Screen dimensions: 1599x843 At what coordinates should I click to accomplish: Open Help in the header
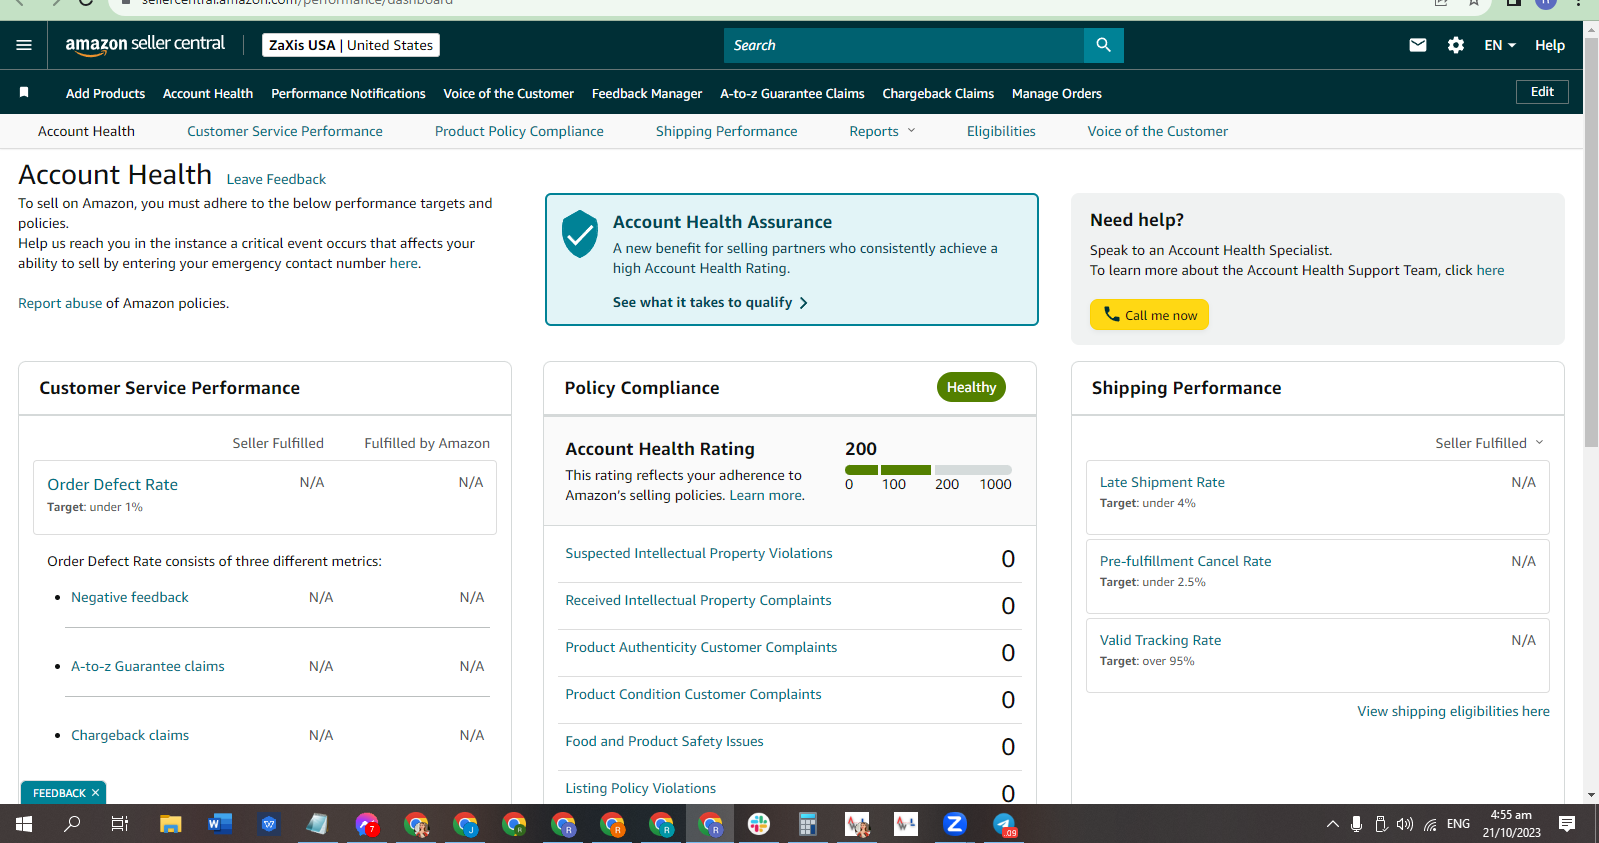pyautogui.click(x=1550, y=45)
